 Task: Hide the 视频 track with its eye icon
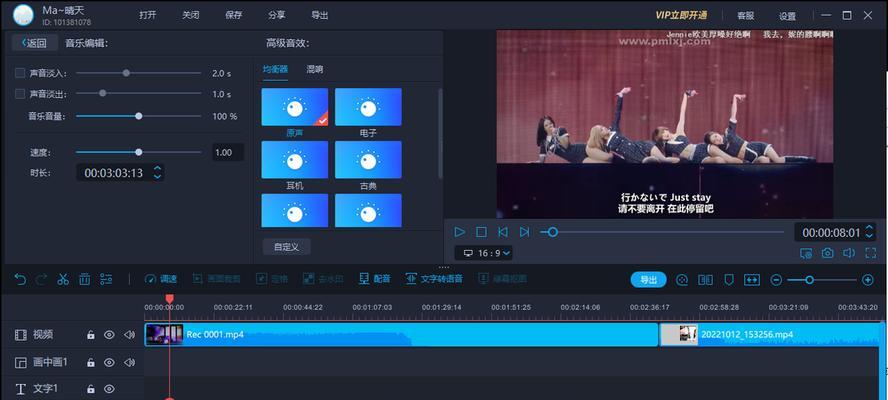coord(109,335)
